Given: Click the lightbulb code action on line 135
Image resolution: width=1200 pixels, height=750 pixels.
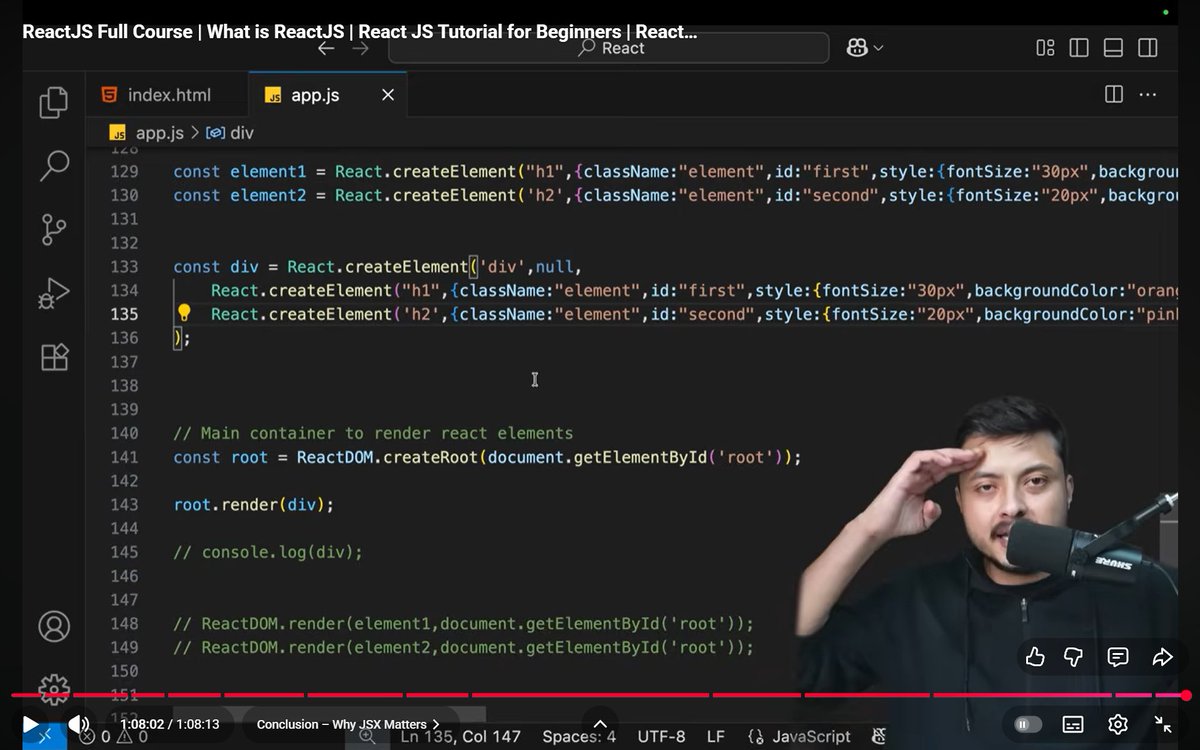Looking at the screenshot, I should coord(183,313).
